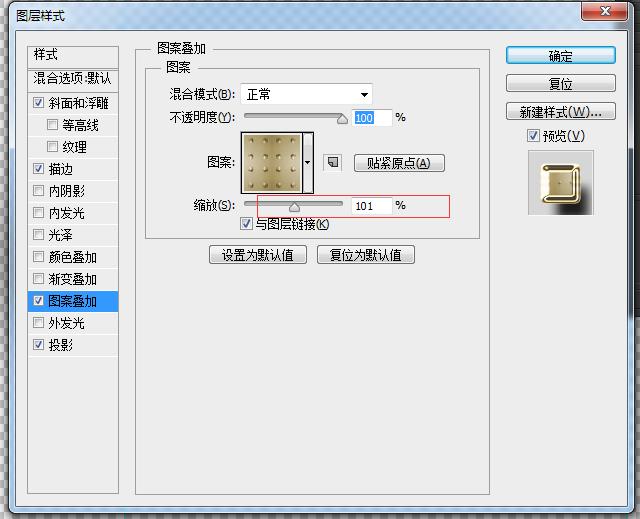Create new preset from current pattern icon
The width and height of the screenshot is (640, 519).
point(333,162)
